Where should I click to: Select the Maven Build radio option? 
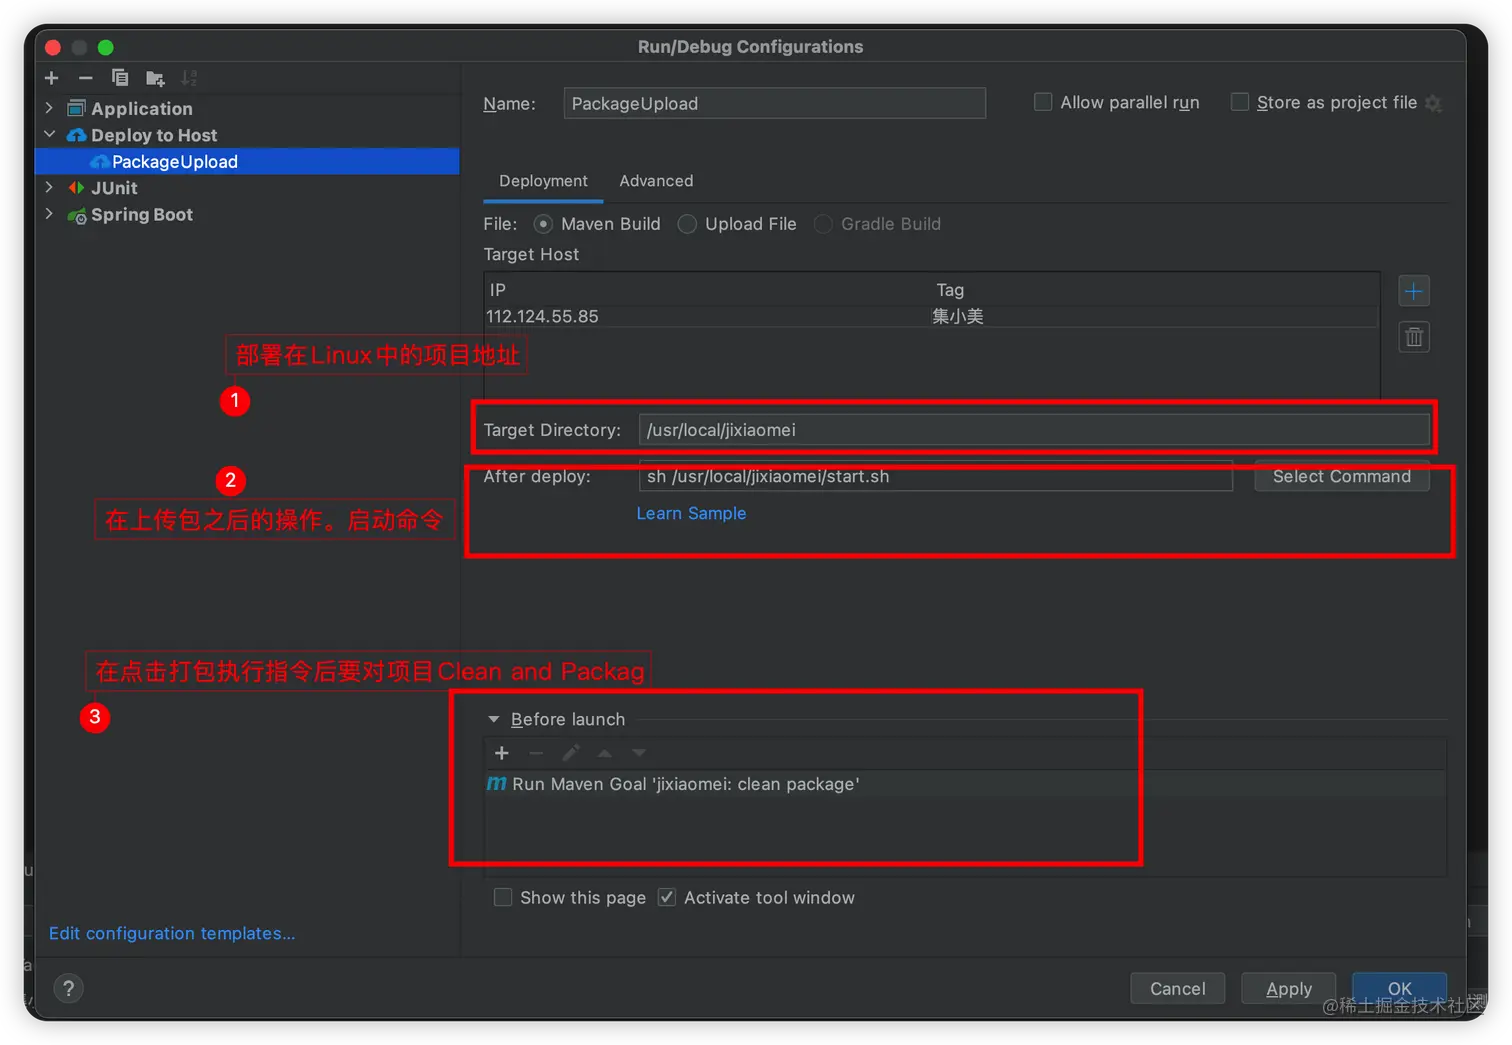[x=543, y=224]
